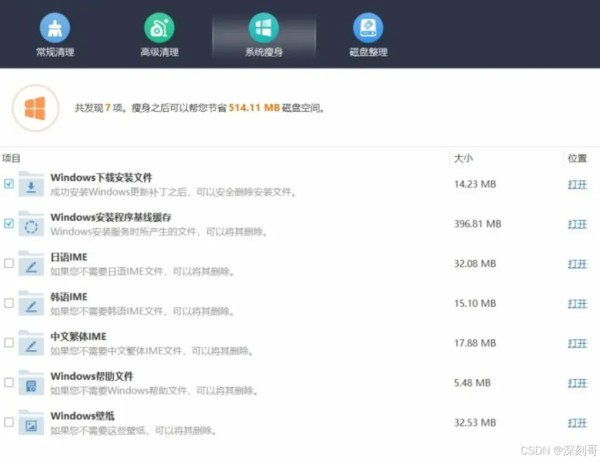
Task: Click the 14.23 MB size value
Action: pos(475,184)
